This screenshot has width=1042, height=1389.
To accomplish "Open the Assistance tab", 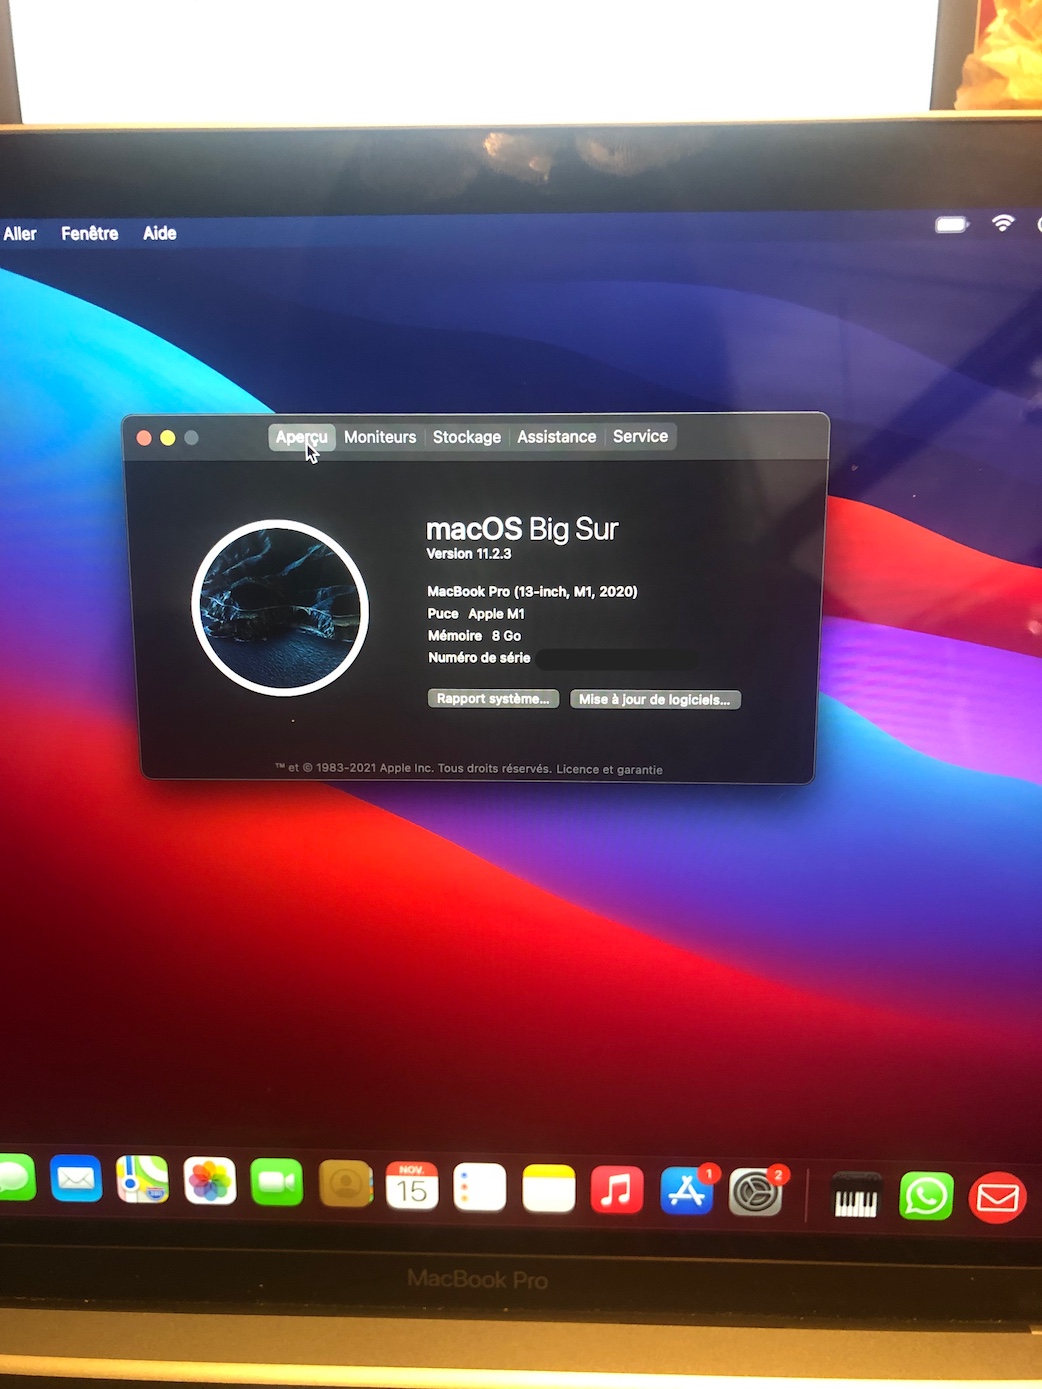I will pos(556,437).
